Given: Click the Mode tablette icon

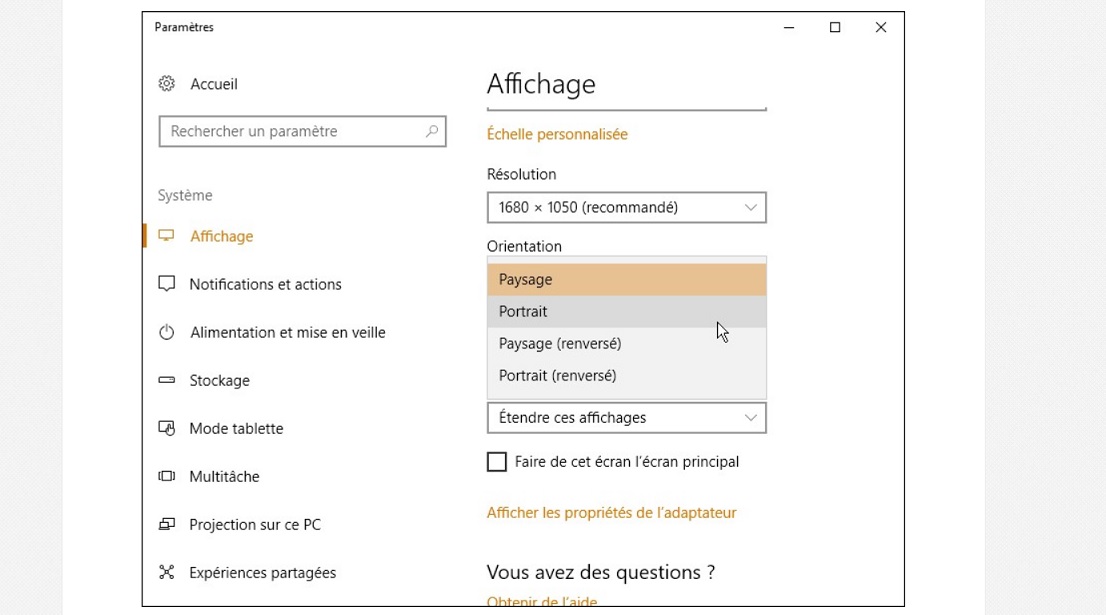Looking at the screenshot, I should 167,428.
